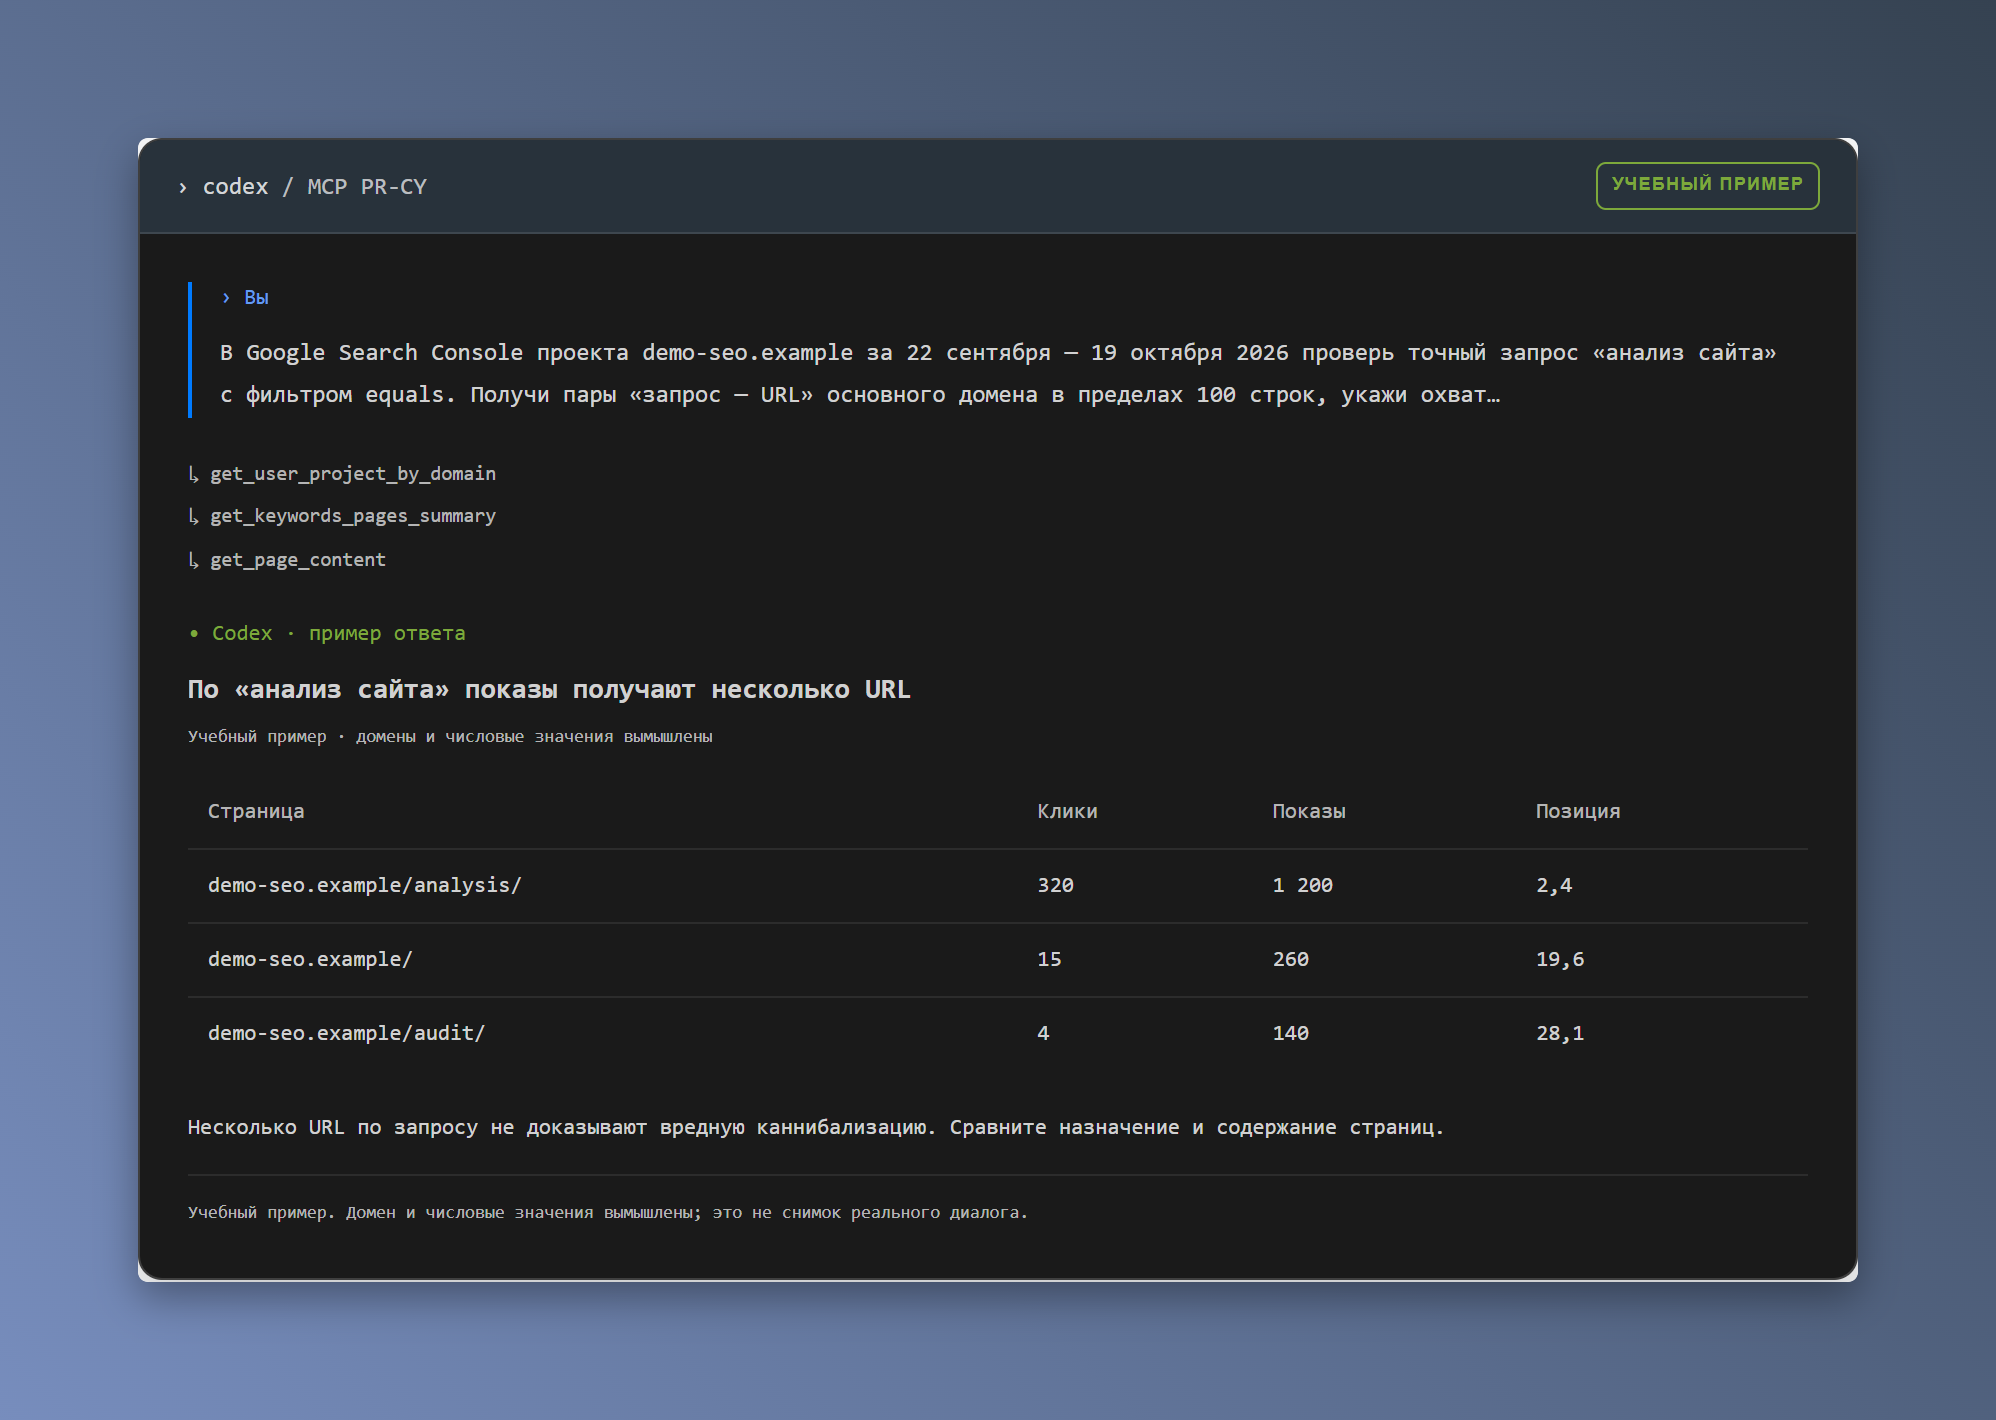Click the 4 clicks value
Viewport: 1996px width, 1420px height.
pos(1043,1034)
